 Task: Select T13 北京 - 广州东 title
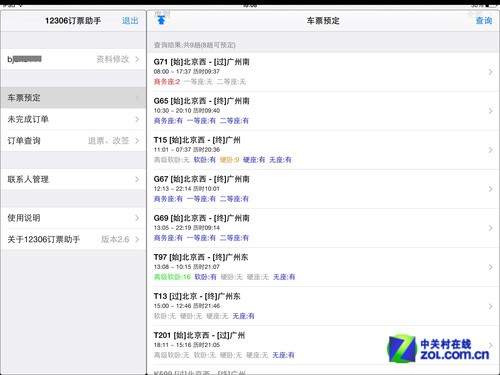tap(197, 296)
